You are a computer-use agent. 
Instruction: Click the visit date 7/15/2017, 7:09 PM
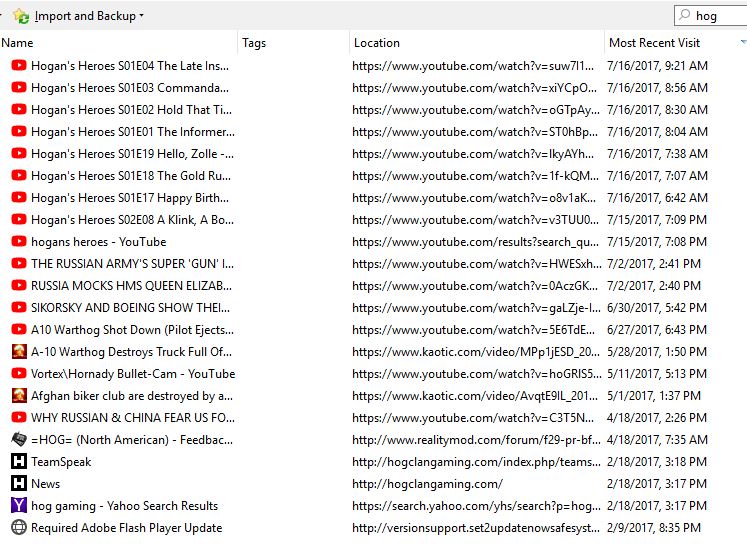point(657,220)
